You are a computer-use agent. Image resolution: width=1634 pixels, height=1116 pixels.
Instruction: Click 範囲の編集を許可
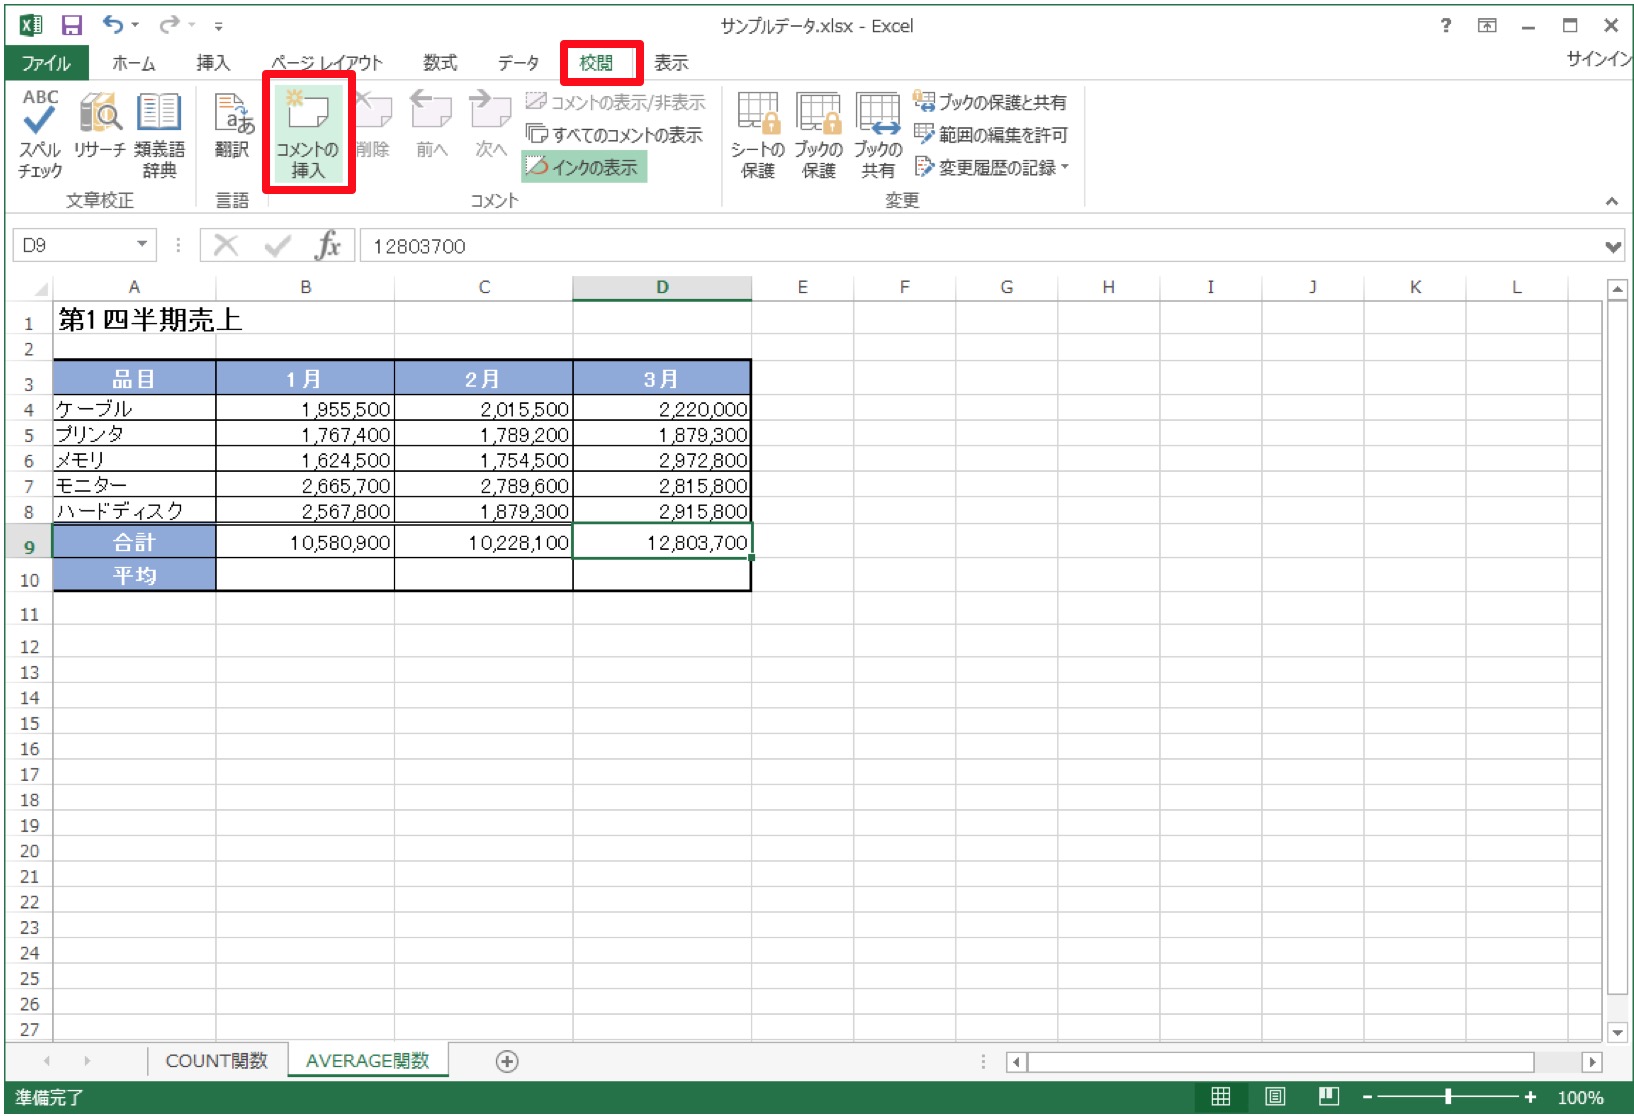point(991,134)
